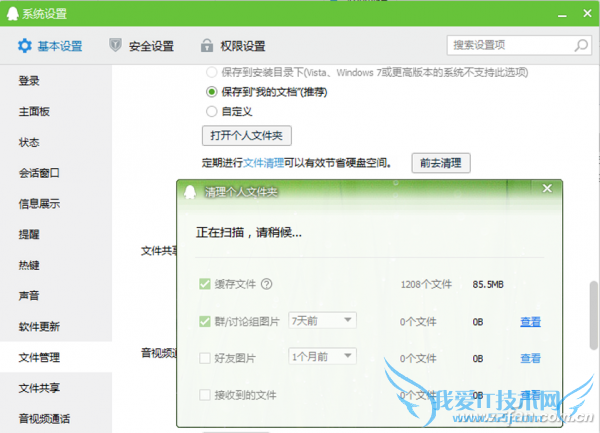Click in the 搜索设置项 search field
The height and width of the screenshot is (433, 600).
click(519, 46)
